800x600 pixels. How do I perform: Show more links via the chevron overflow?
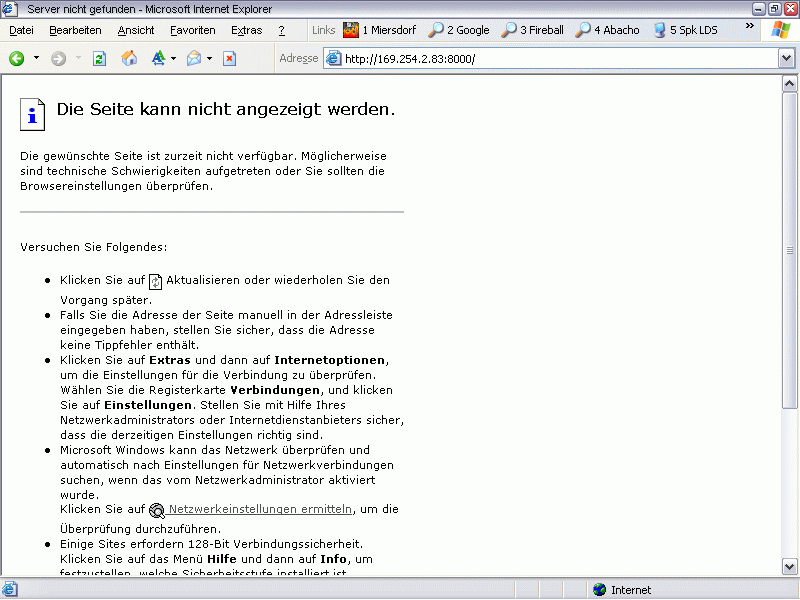coord(750,27)
